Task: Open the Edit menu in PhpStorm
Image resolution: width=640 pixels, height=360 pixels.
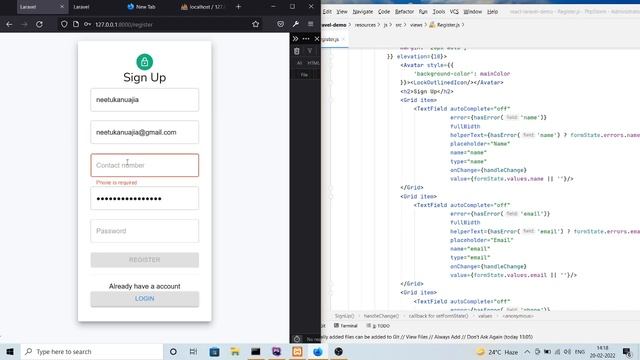Action: [327, 12]
